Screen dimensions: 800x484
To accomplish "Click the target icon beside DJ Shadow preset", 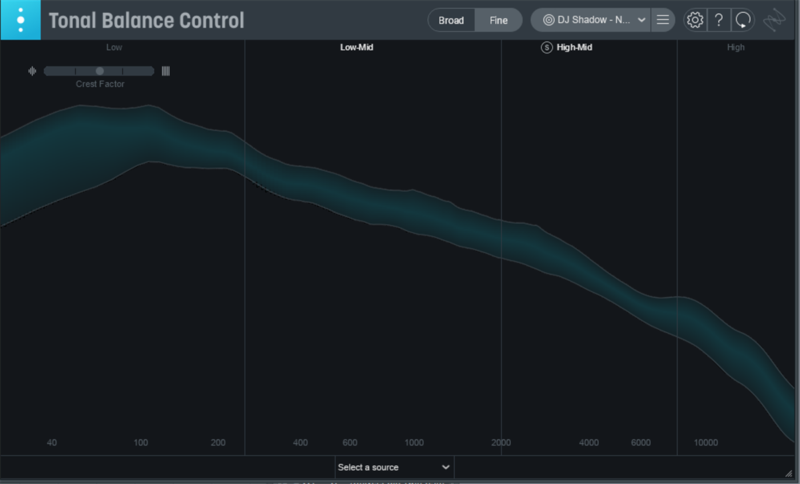I will [x=549, y=20].
